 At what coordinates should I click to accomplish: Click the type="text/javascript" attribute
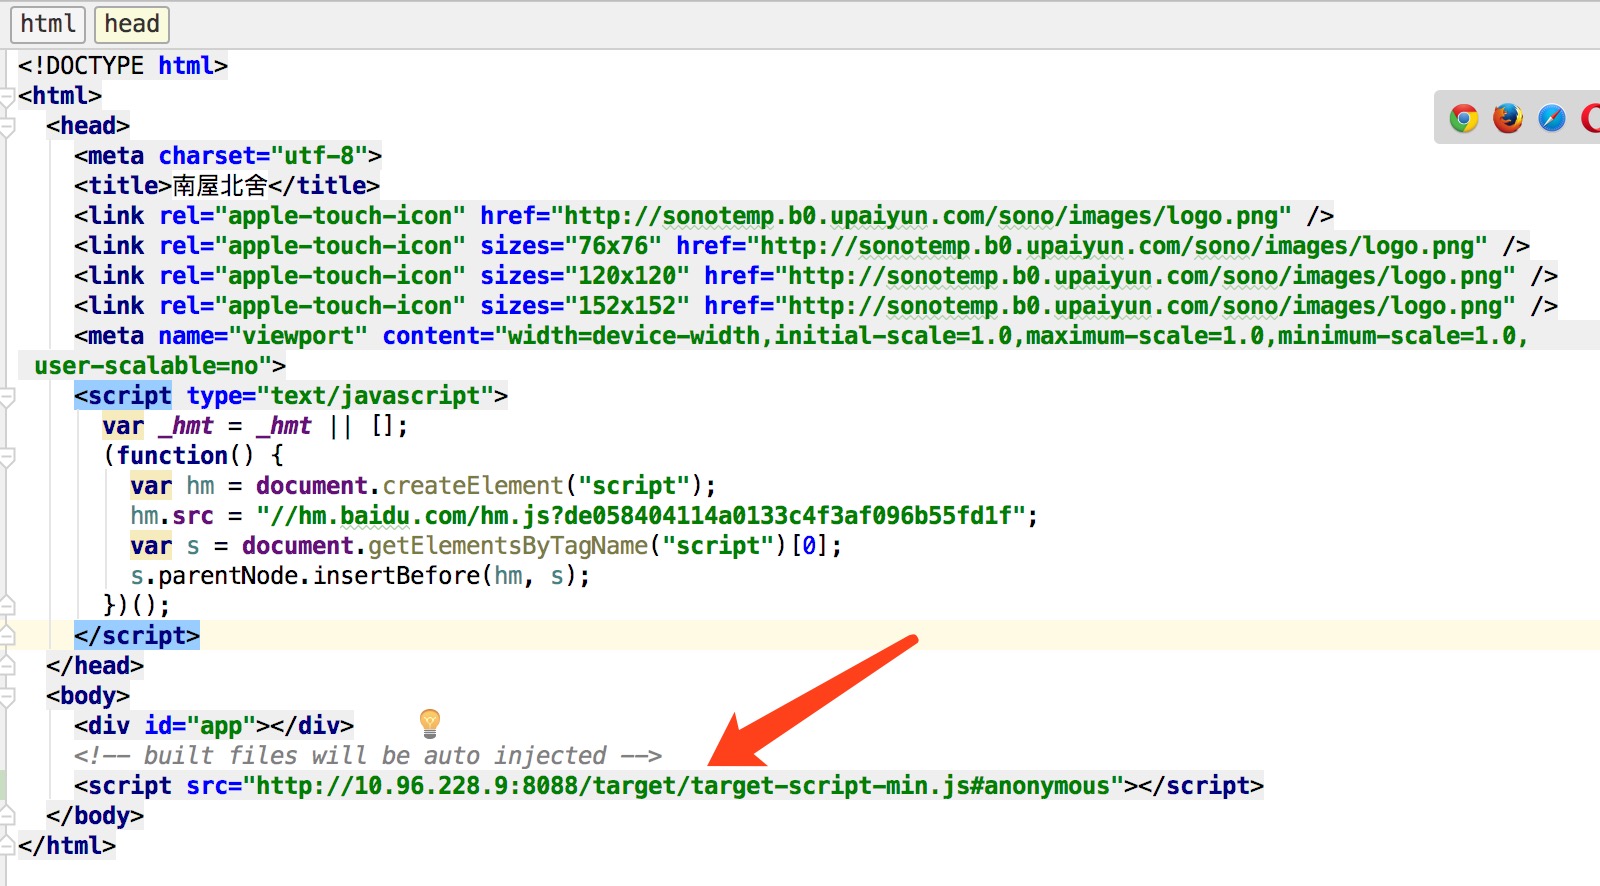340,396
